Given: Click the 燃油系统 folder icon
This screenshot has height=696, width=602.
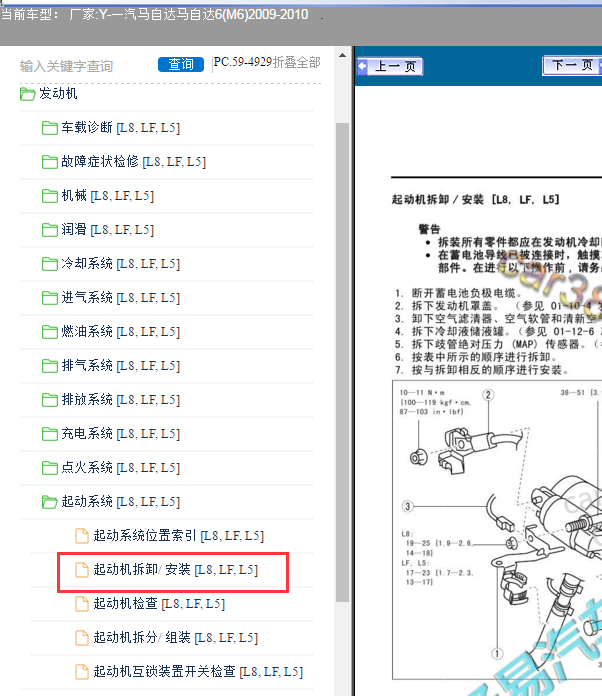Looking at the screenshot, I should 49,332.
